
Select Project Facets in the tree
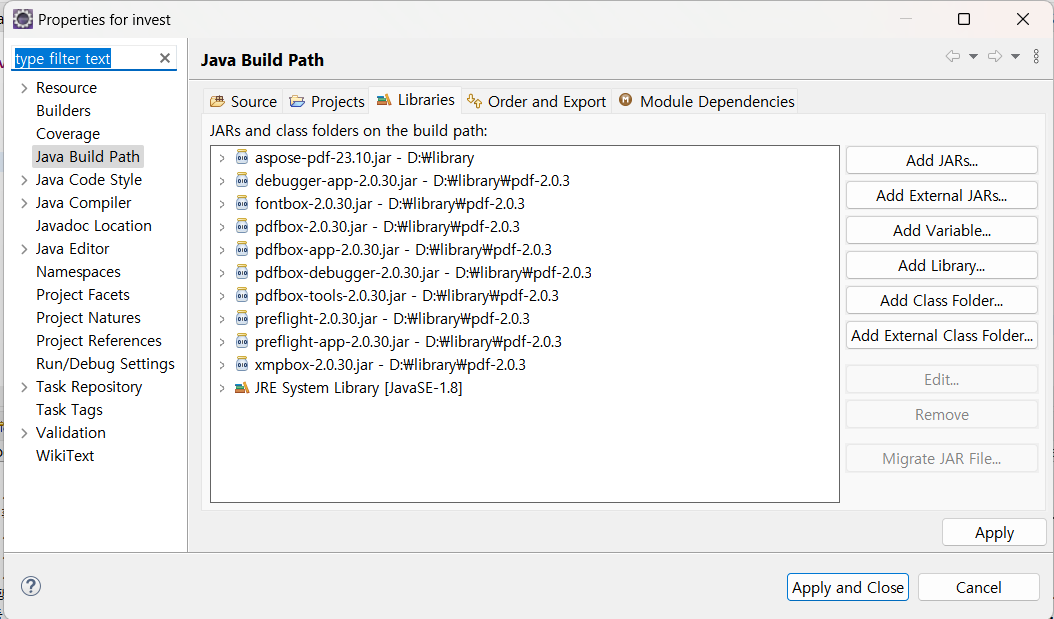coord(83,295)
